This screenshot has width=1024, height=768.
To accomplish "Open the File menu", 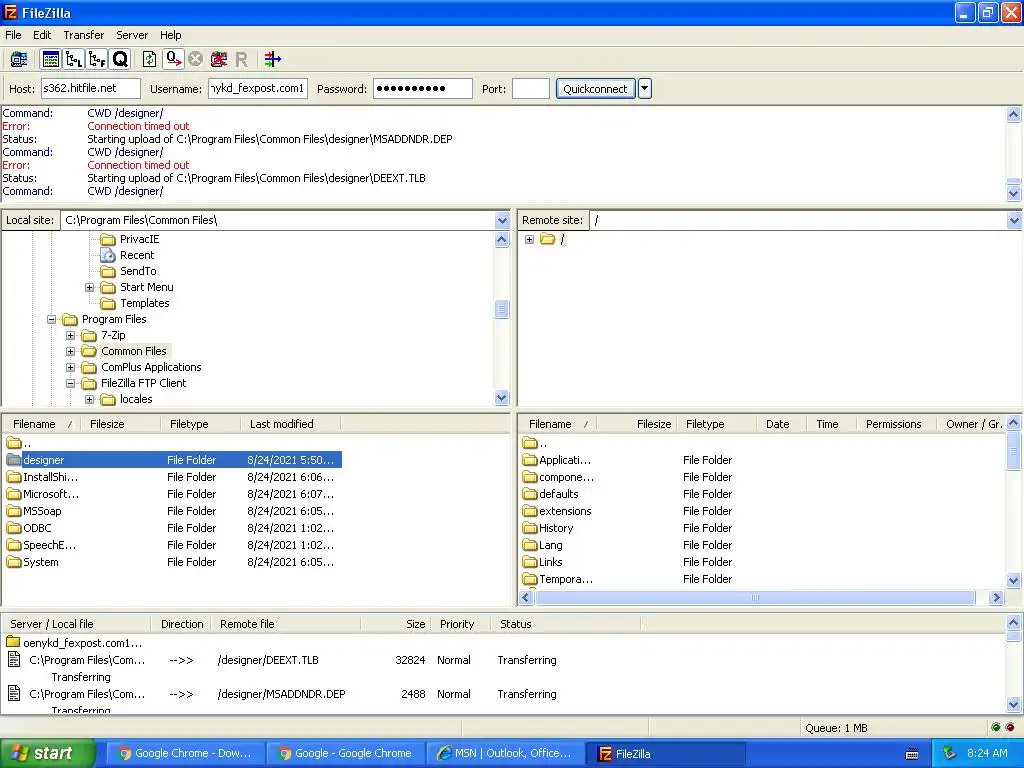I will [x=13, y=35].
